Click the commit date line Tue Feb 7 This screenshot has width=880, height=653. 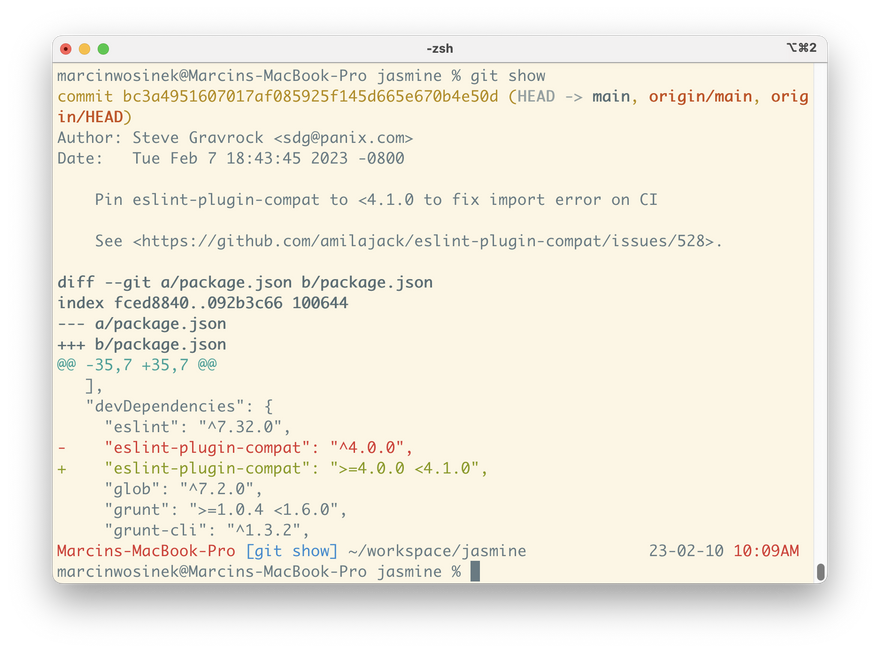(x=230, y=158)
